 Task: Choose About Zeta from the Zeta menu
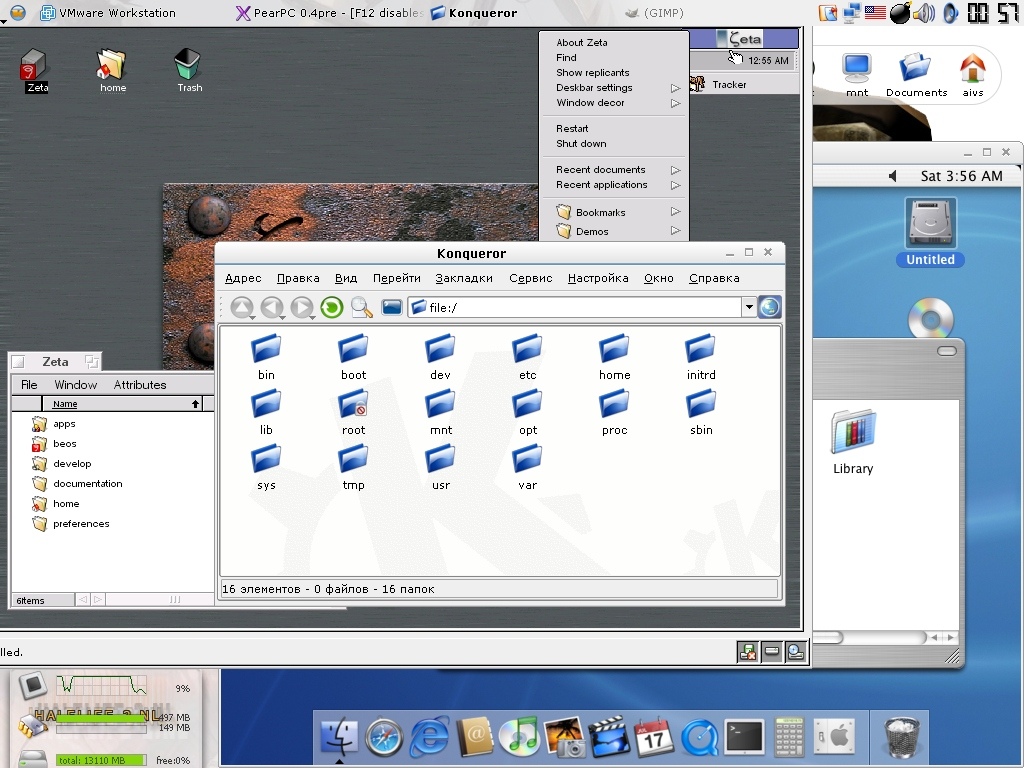pos(582,42)
